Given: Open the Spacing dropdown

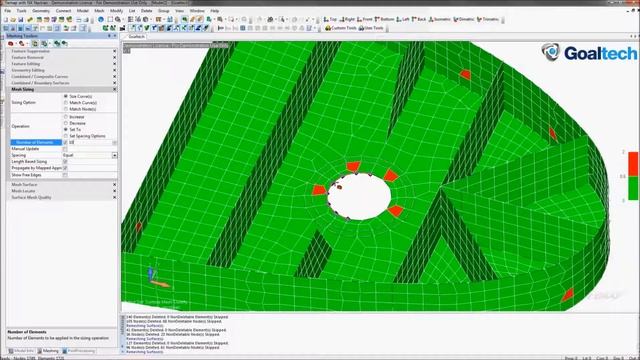Looking at the screenshot, I should click(114, 156).
